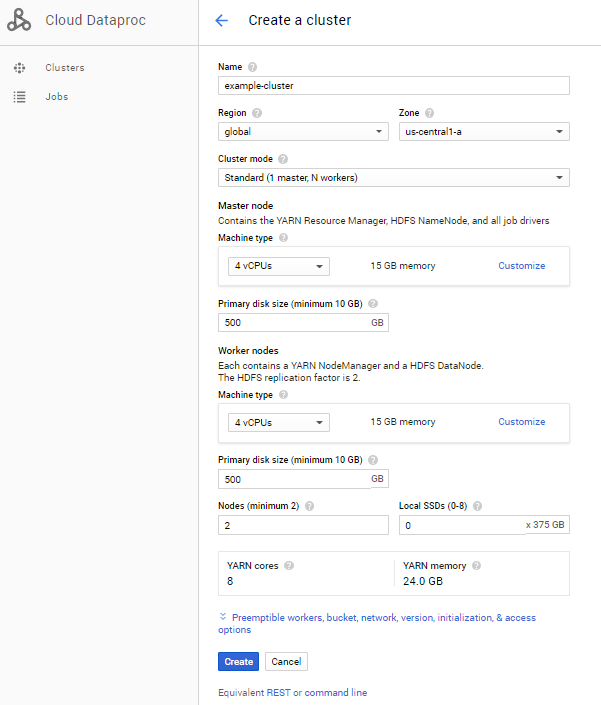Image resolution: width=601 pixels, height=705 pixels.
Task: Open the help icon next to Region
Action: tap(257, 113)
